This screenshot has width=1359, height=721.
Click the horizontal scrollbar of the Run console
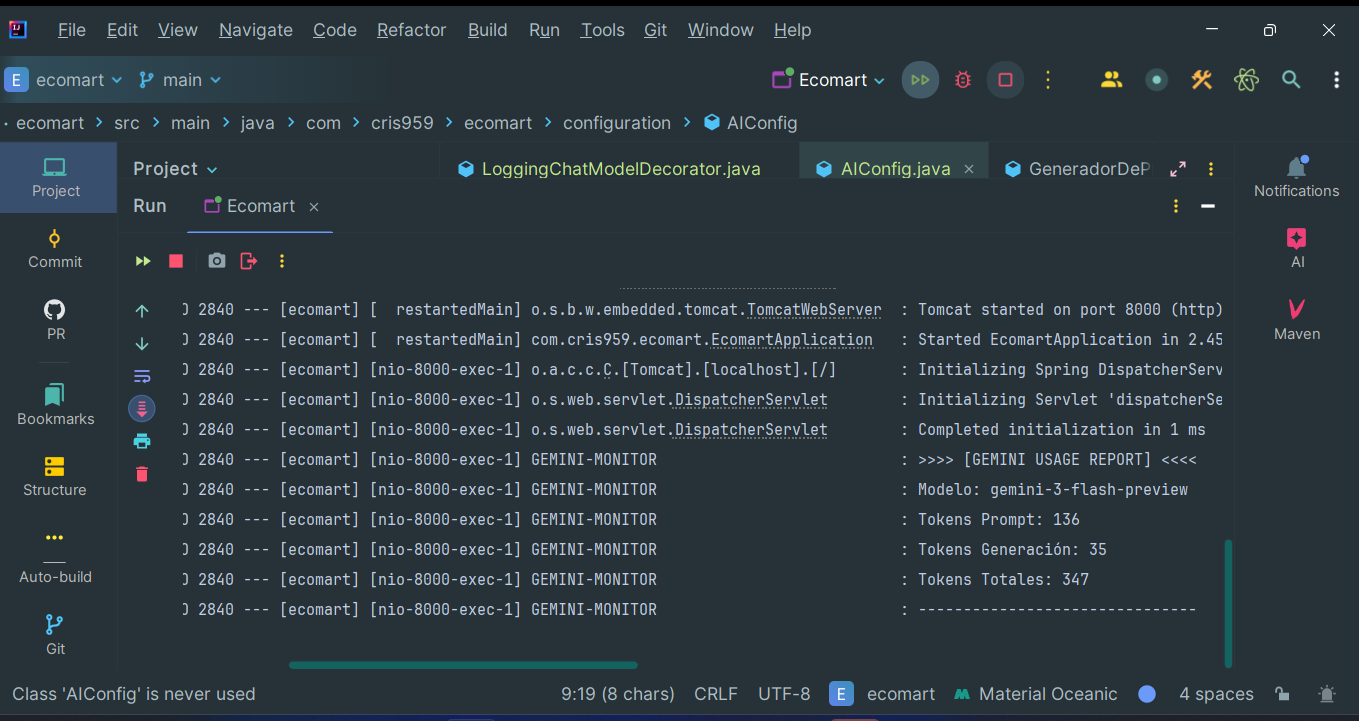pos(463,665)
